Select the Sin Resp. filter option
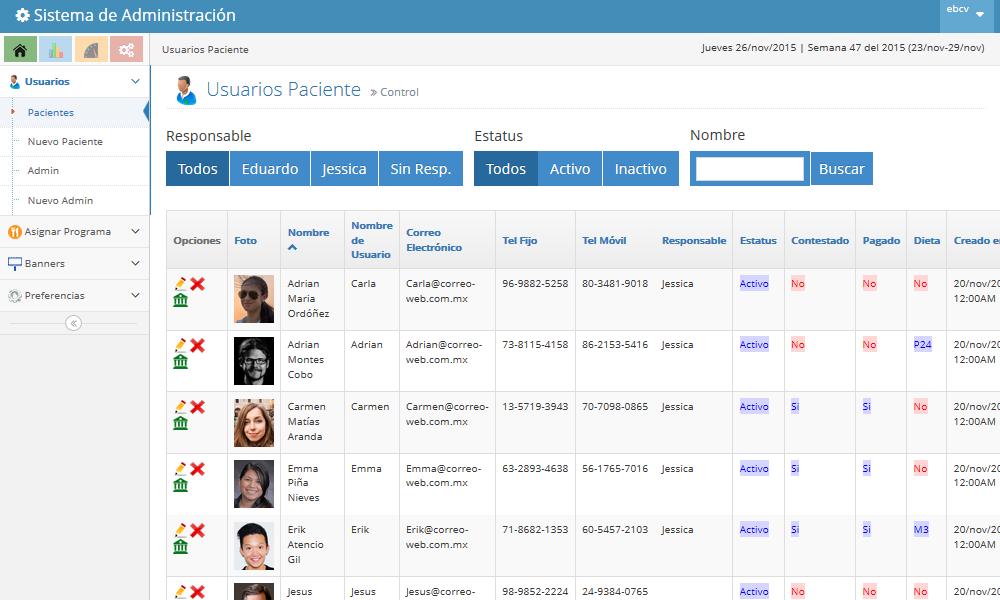 pos(420,169)
